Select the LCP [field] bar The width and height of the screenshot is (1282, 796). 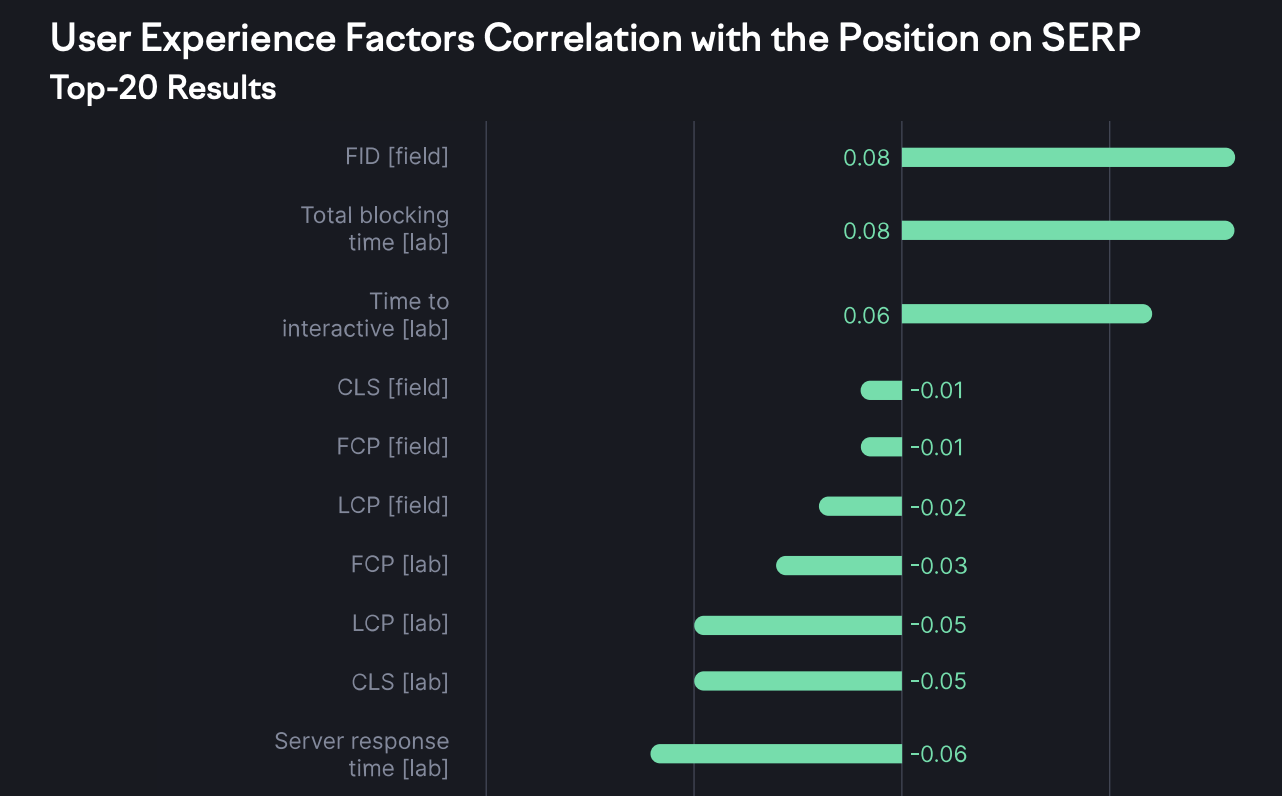(860, 506)
